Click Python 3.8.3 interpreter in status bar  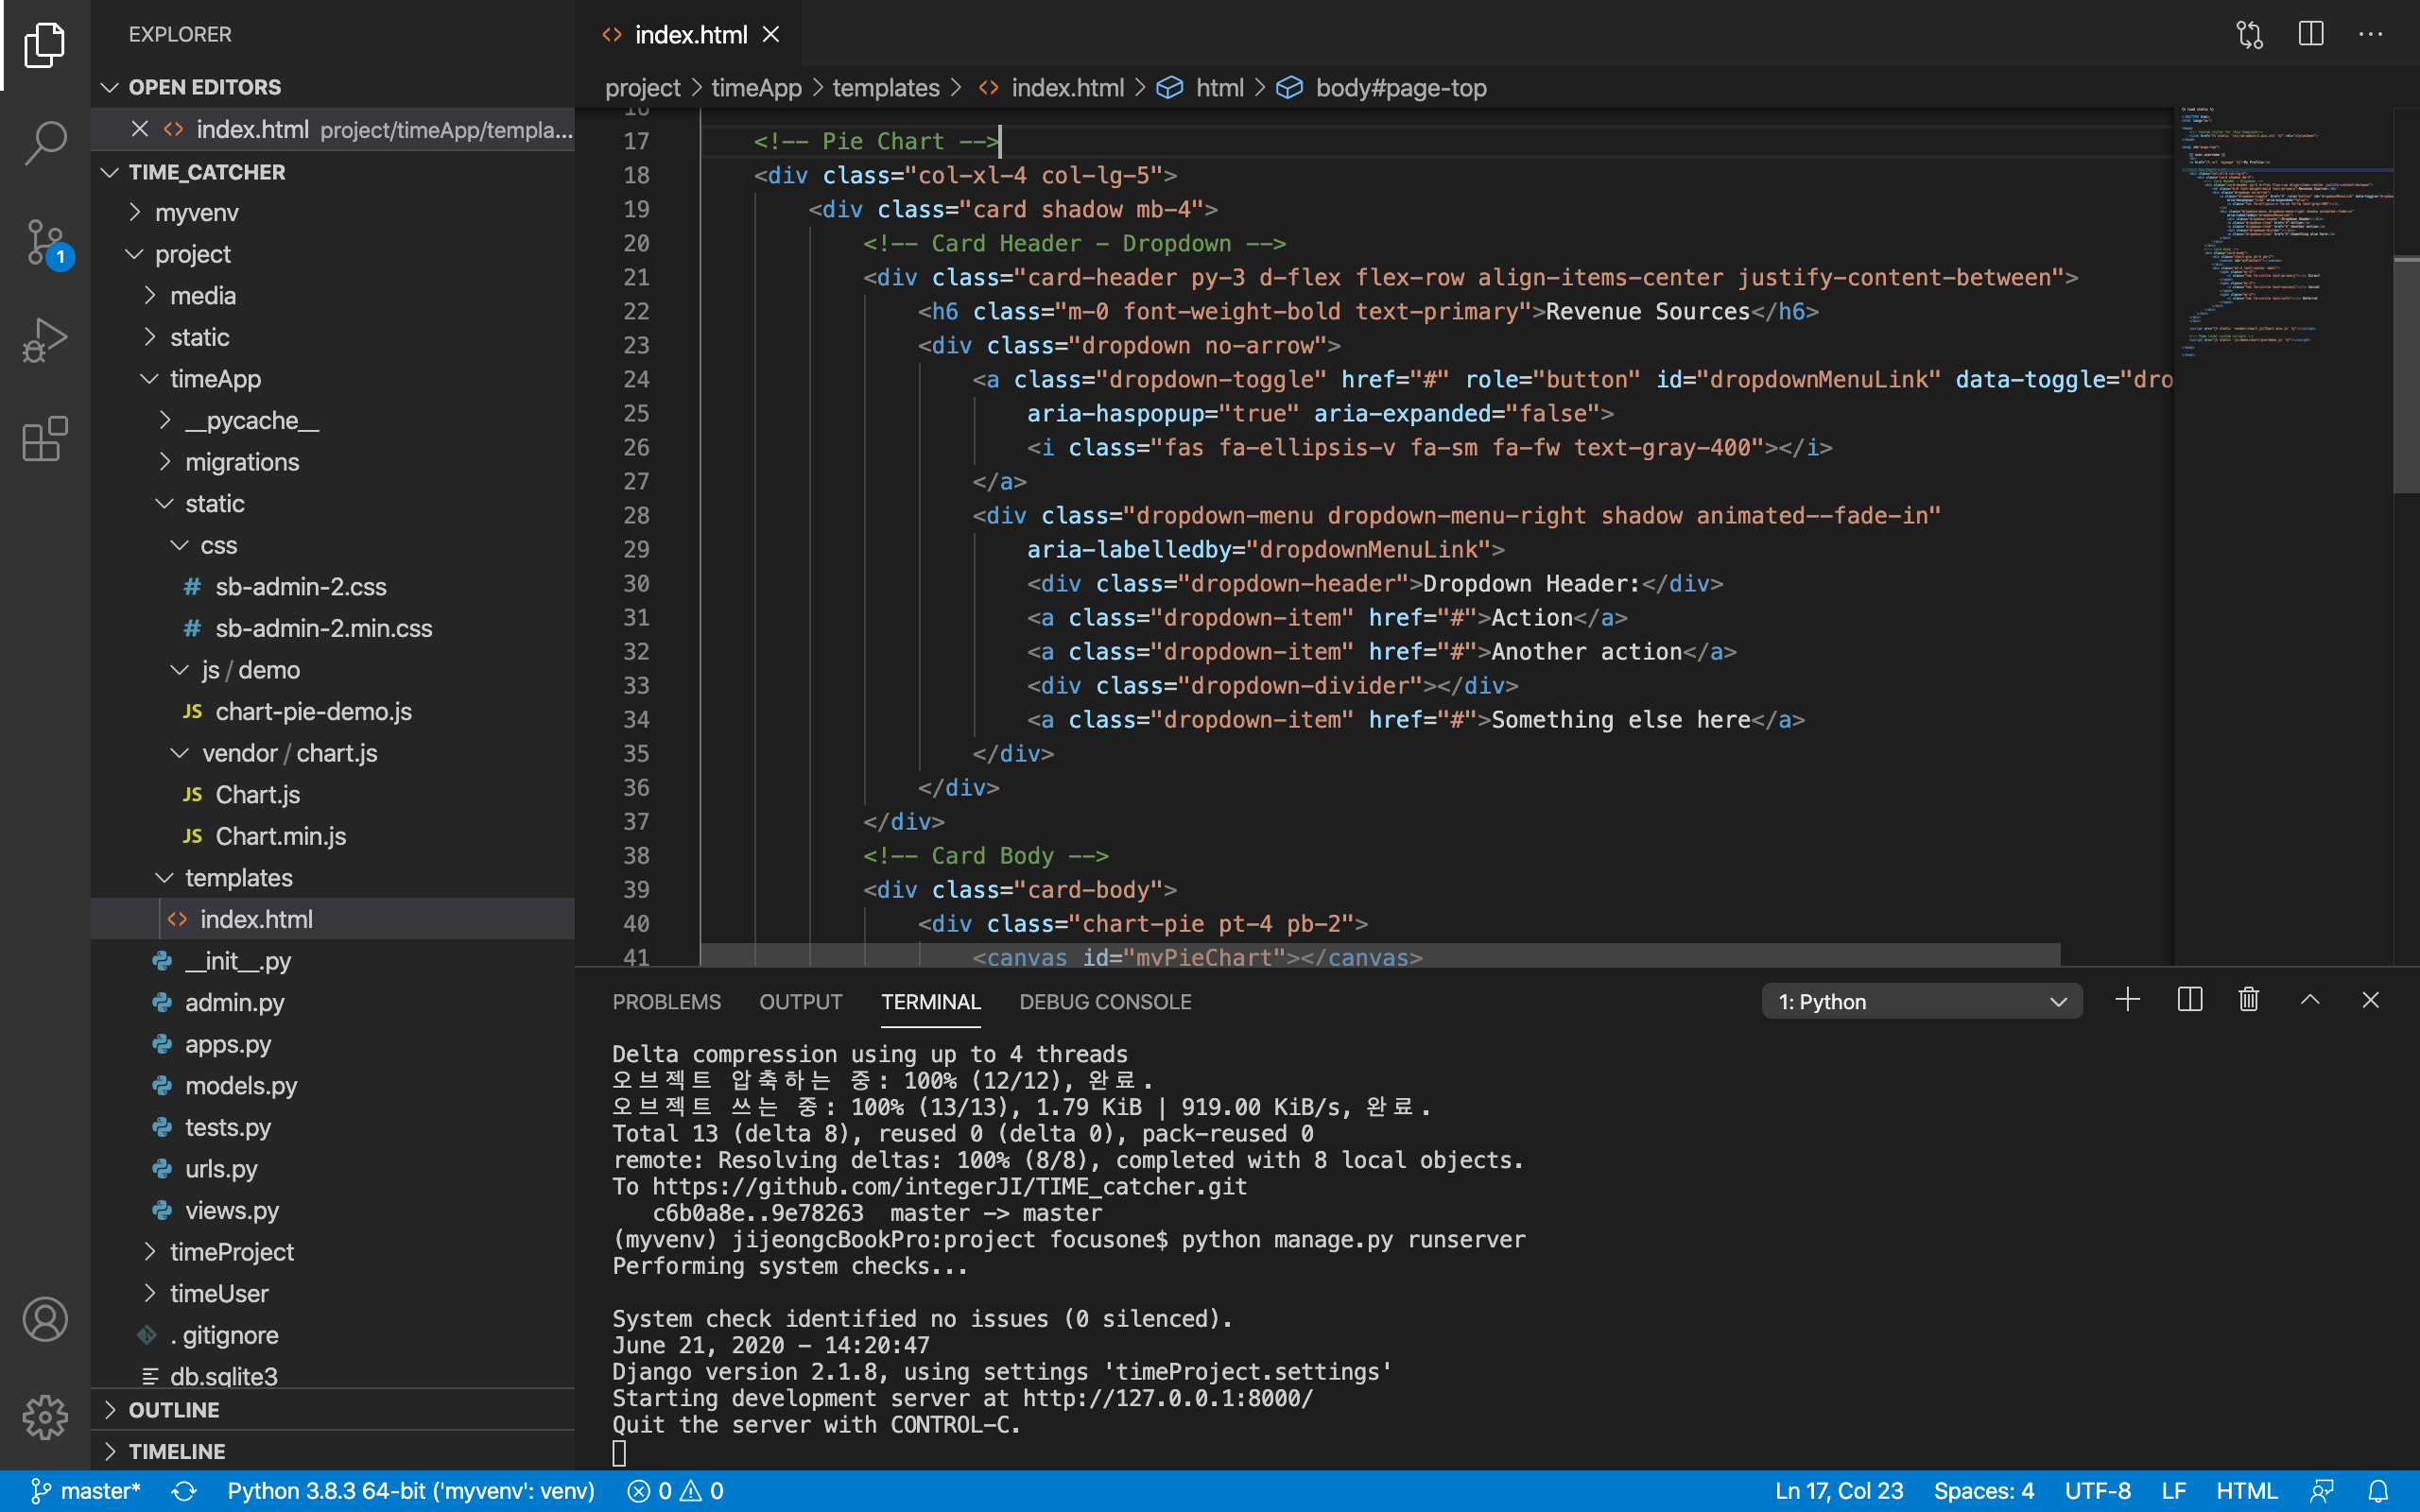[410, 1491]
